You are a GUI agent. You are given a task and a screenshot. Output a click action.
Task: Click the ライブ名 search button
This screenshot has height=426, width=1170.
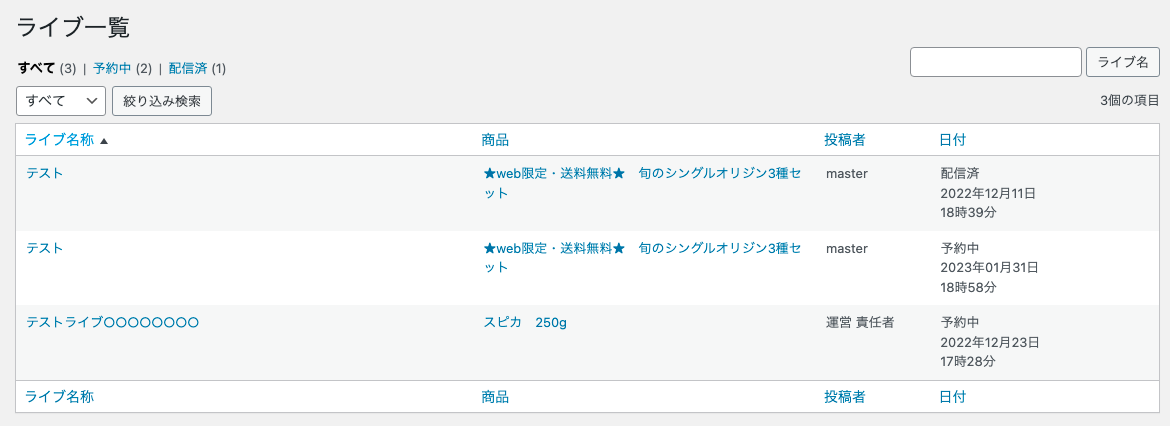pos(1122,62)
